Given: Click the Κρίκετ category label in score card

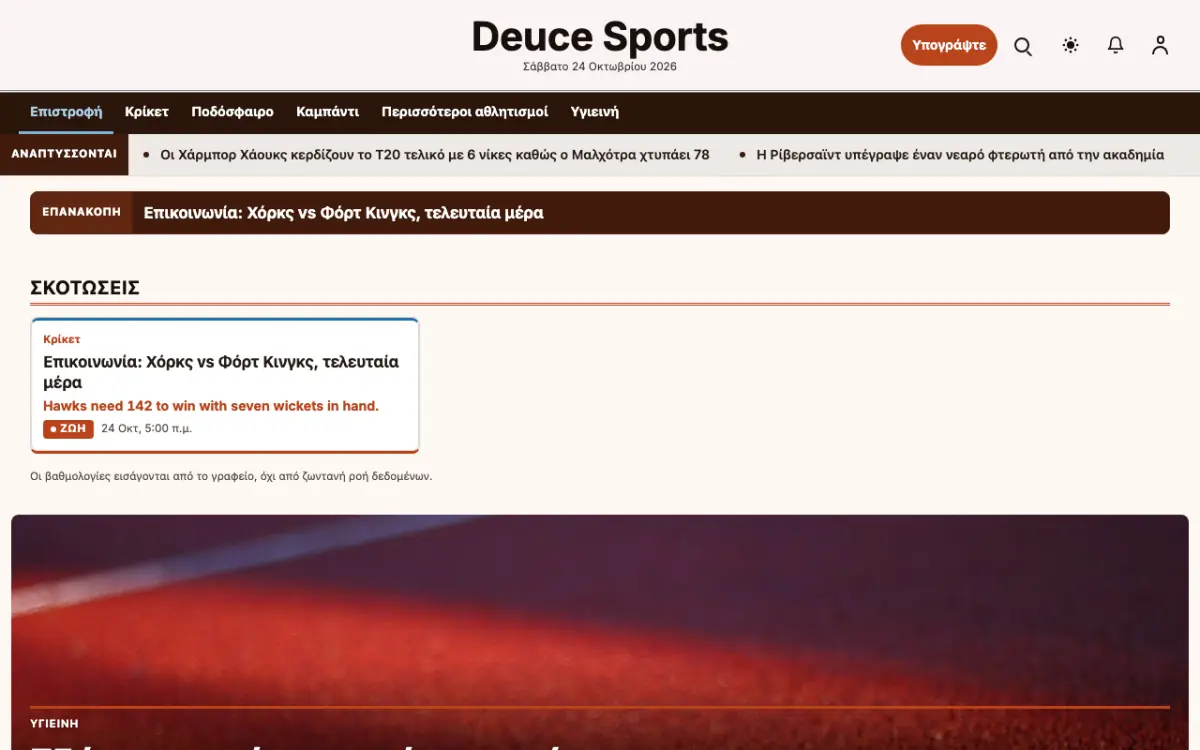Looking at the screenshot, I should 62,340.
